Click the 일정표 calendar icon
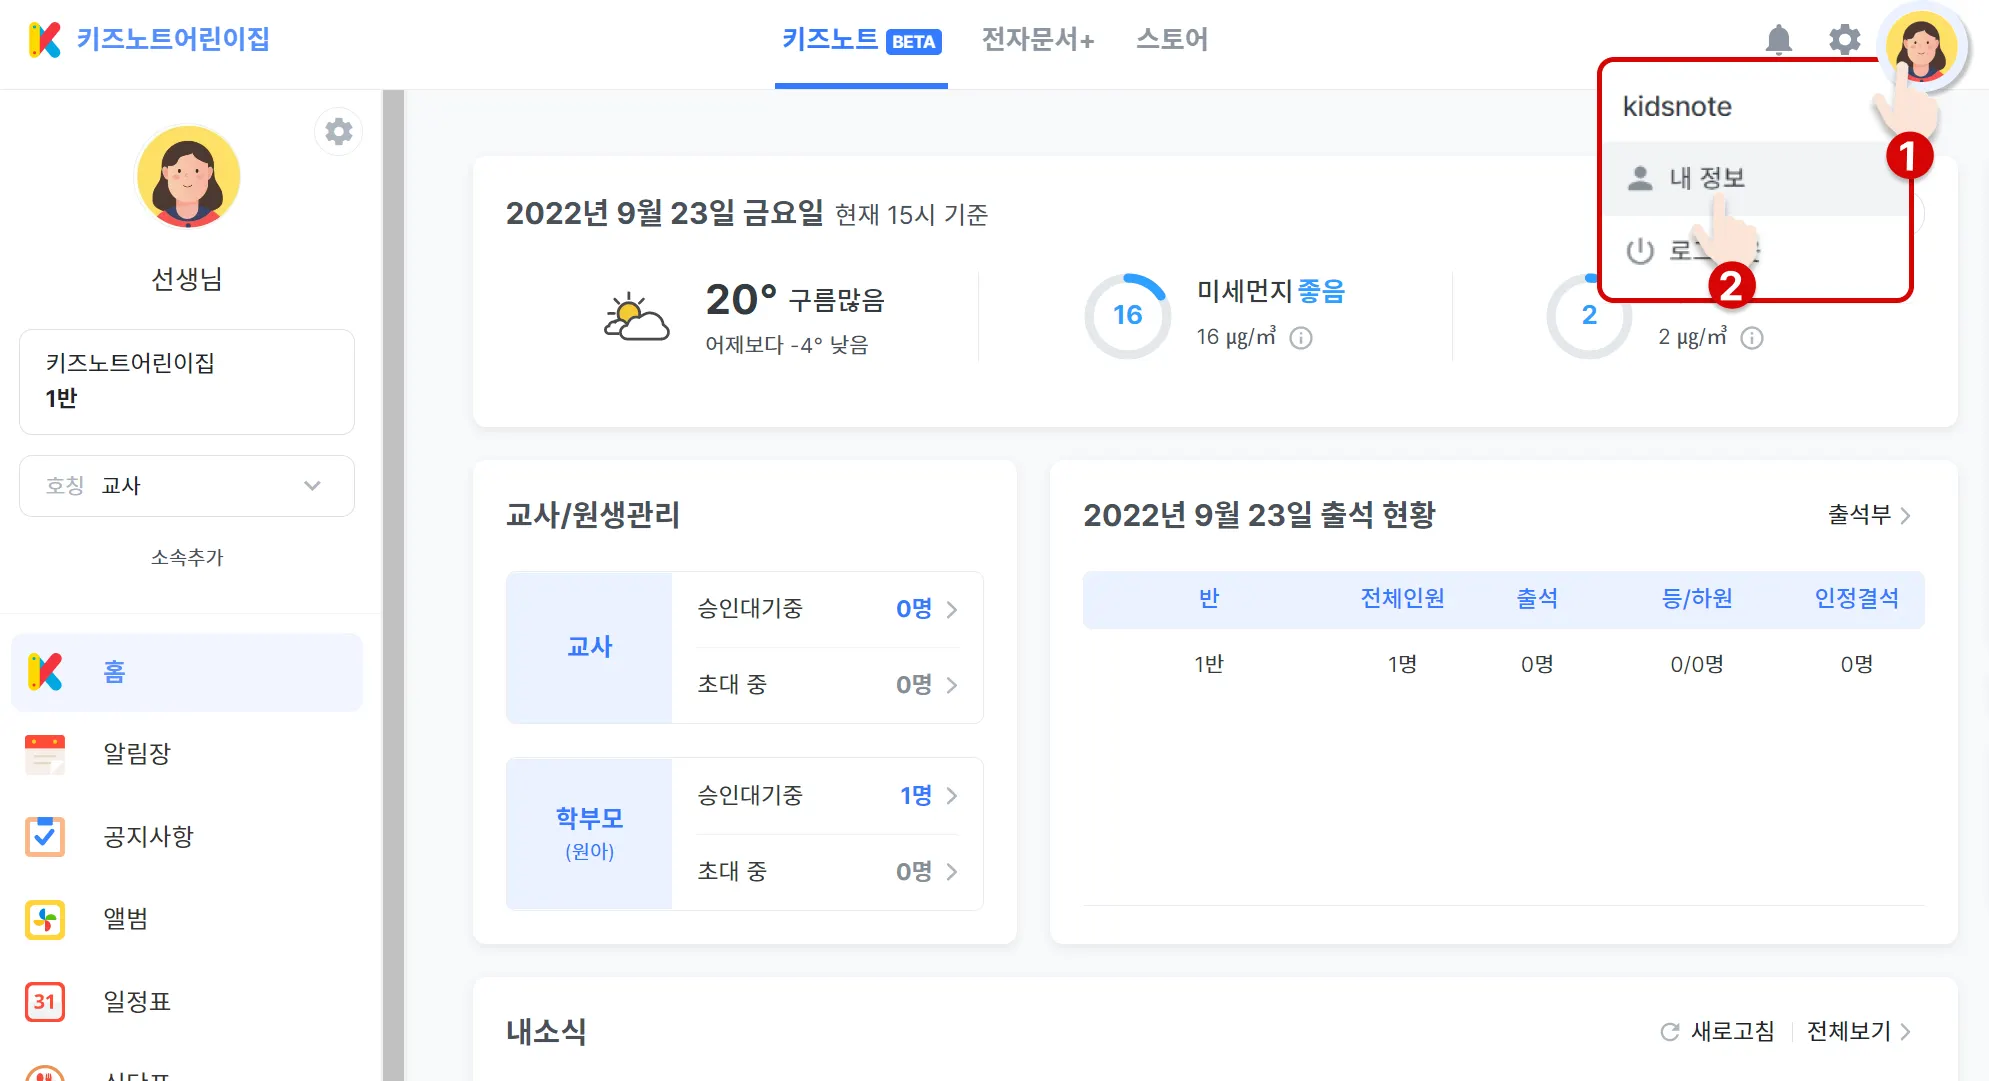This screenshot has height=1081, width=1989. pyautogui.click(x=45, y=1001)
